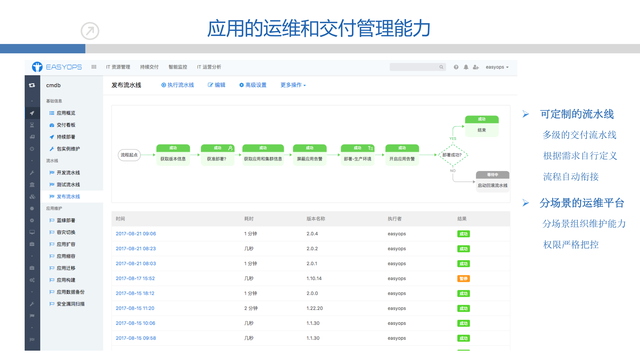
Task: Select cmdb in the side panel
Action: [x=53, y=85]
